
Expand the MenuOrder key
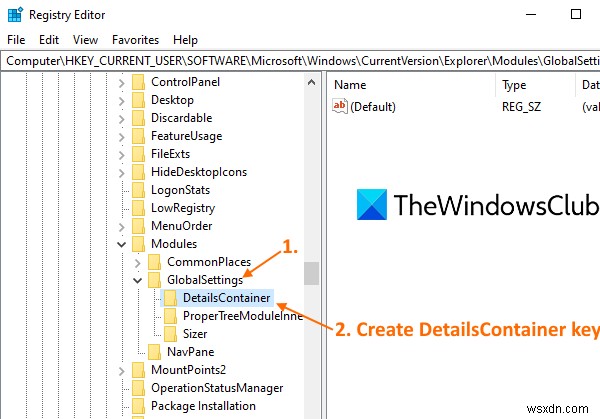[x=121, y=227]
